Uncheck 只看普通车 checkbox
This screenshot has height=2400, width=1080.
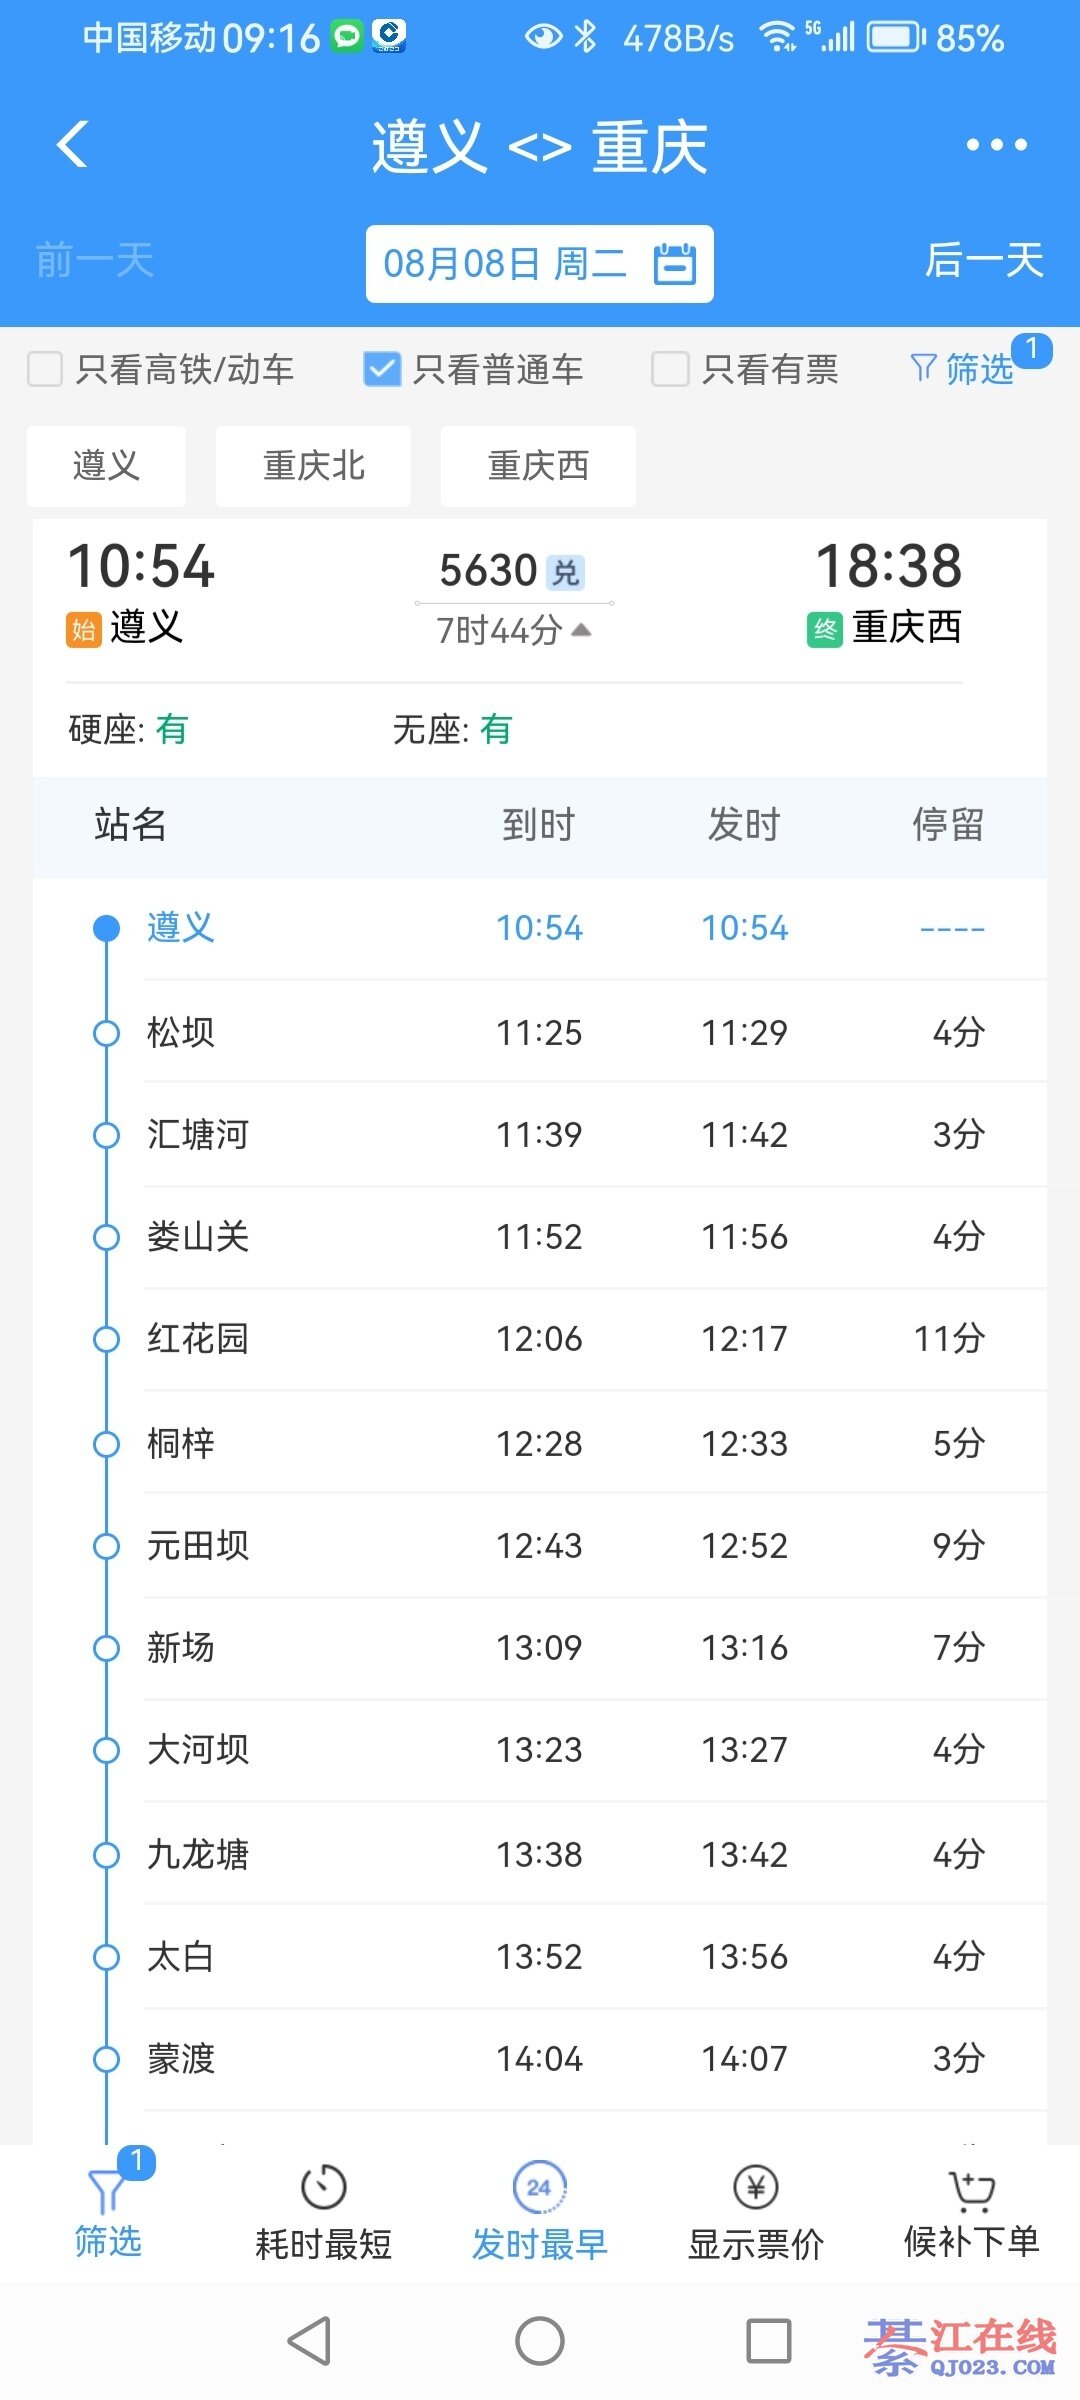[x=382, y=369]
